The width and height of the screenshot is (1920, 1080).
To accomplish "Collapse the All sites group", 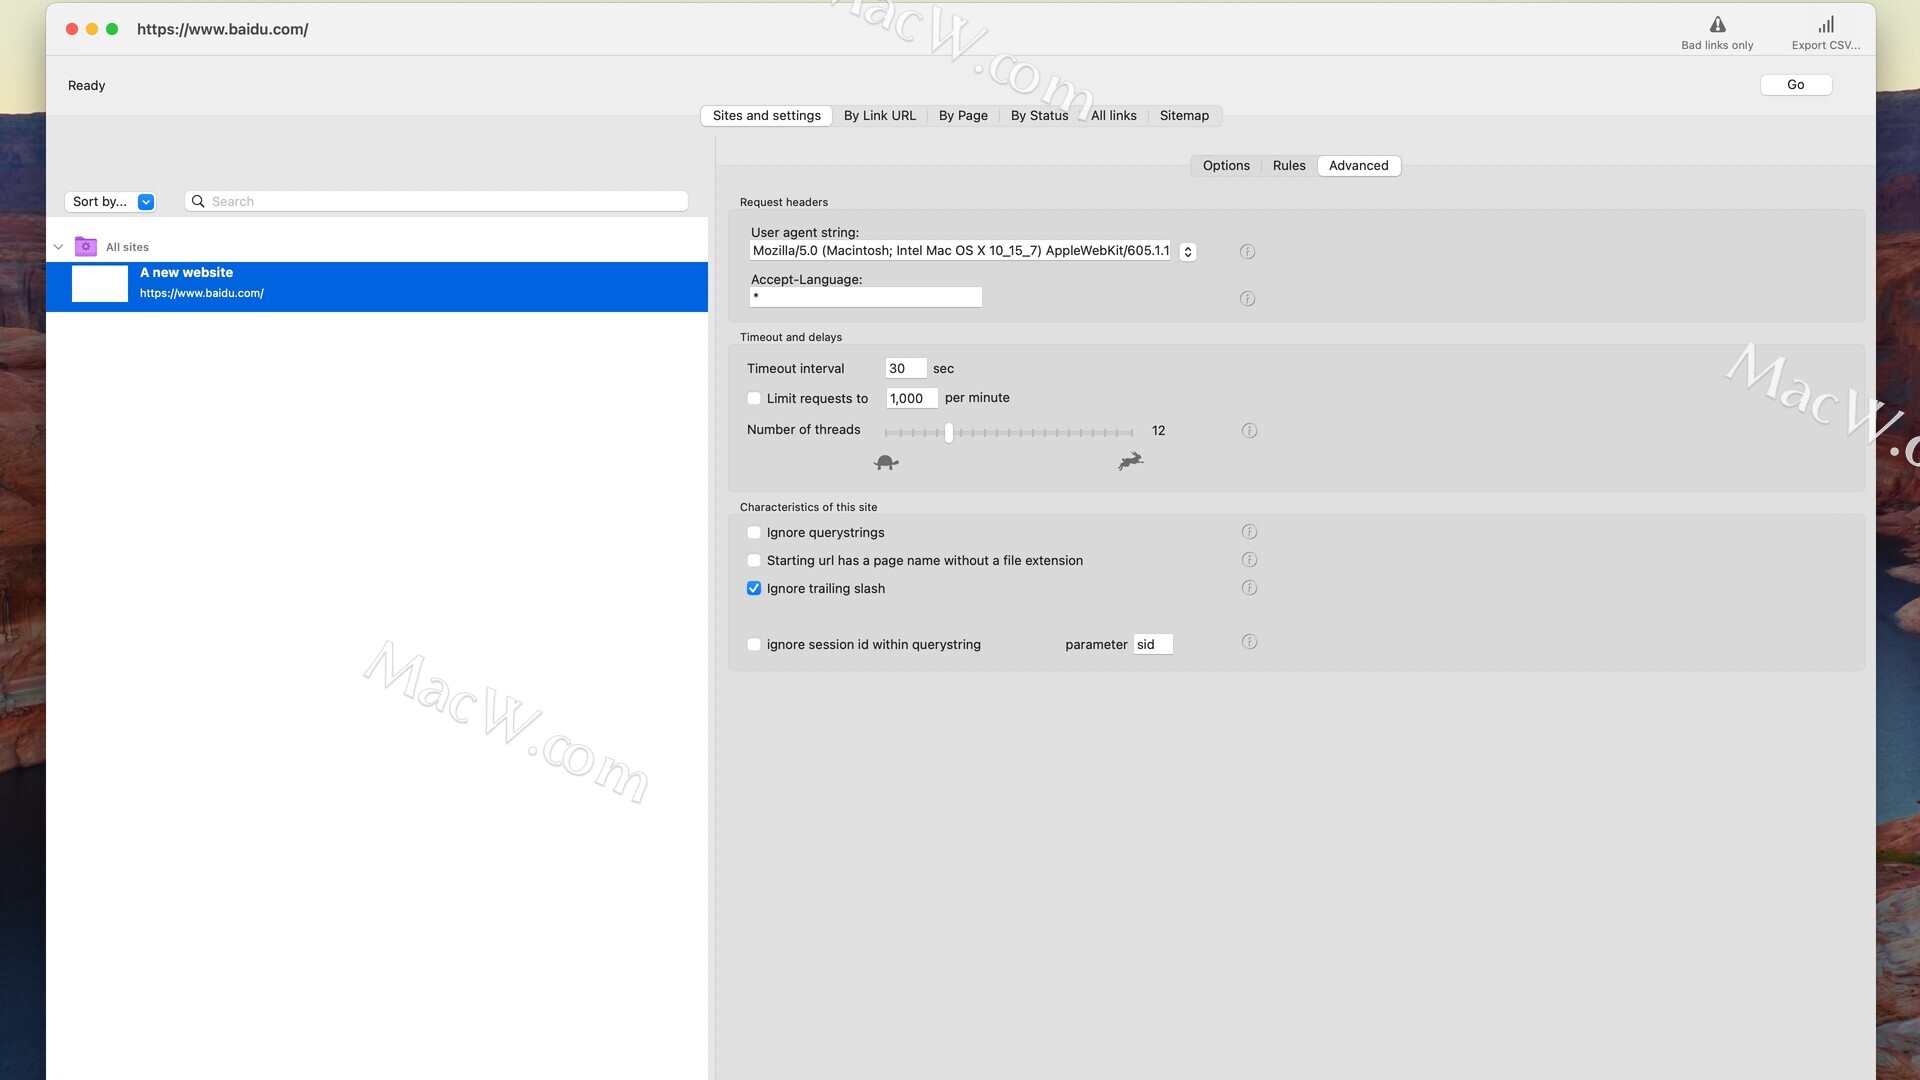I will pos(58,247).
